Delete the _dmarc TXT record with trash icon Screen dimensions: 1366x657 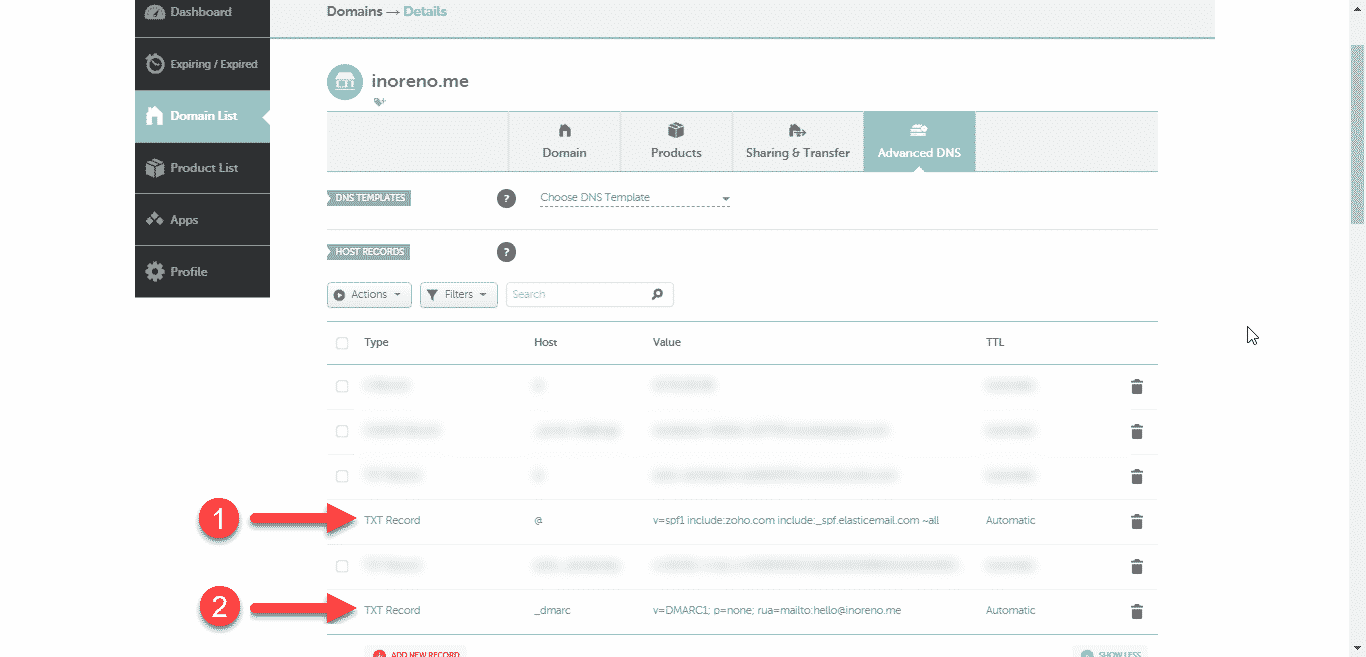(x=1136, y=611)
